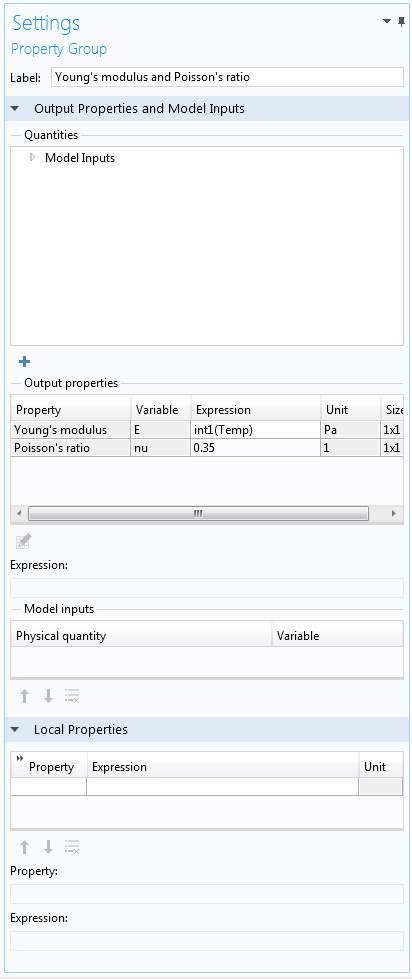
Task: Click the blue plus Add icon under Quantities
Action: [x=25, y=362]
